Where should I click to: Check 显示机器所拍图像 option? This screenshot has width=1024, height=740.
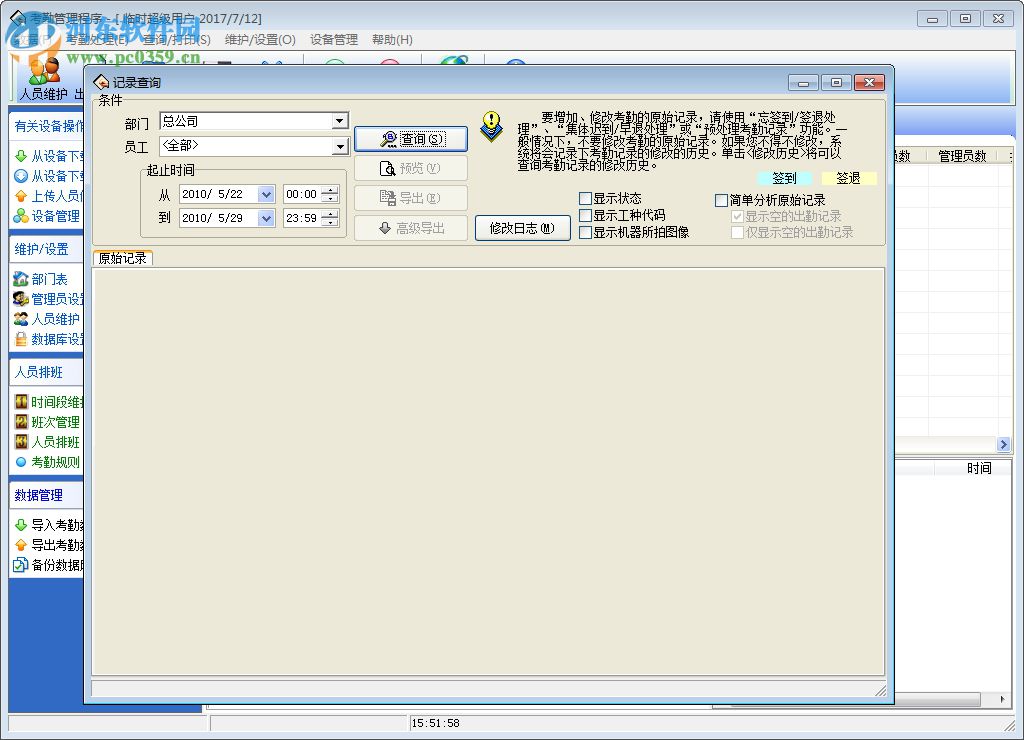point(586,233)
